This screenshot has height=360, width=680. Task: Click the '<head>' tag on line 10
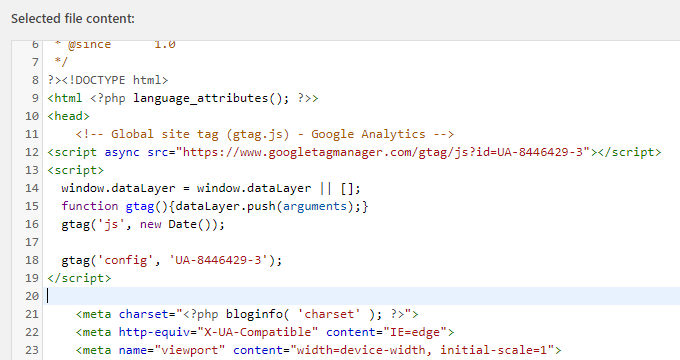coord(69,116)
